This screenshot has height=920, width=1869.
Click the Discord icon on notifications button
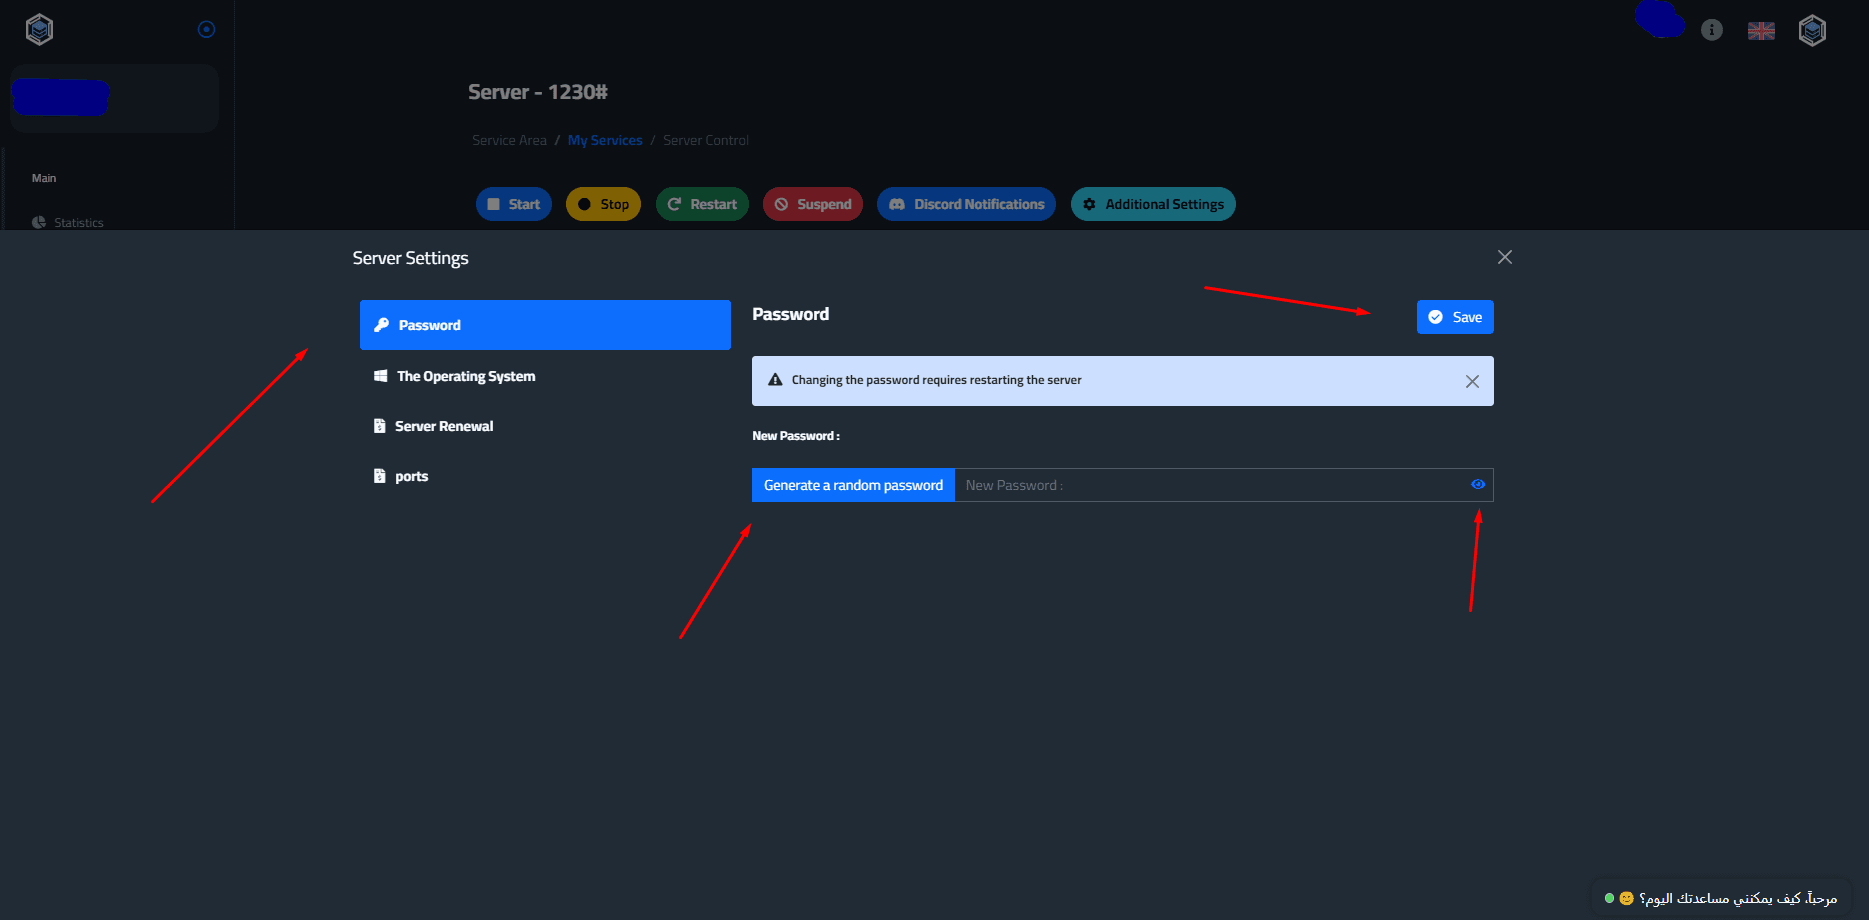point(897,204)
